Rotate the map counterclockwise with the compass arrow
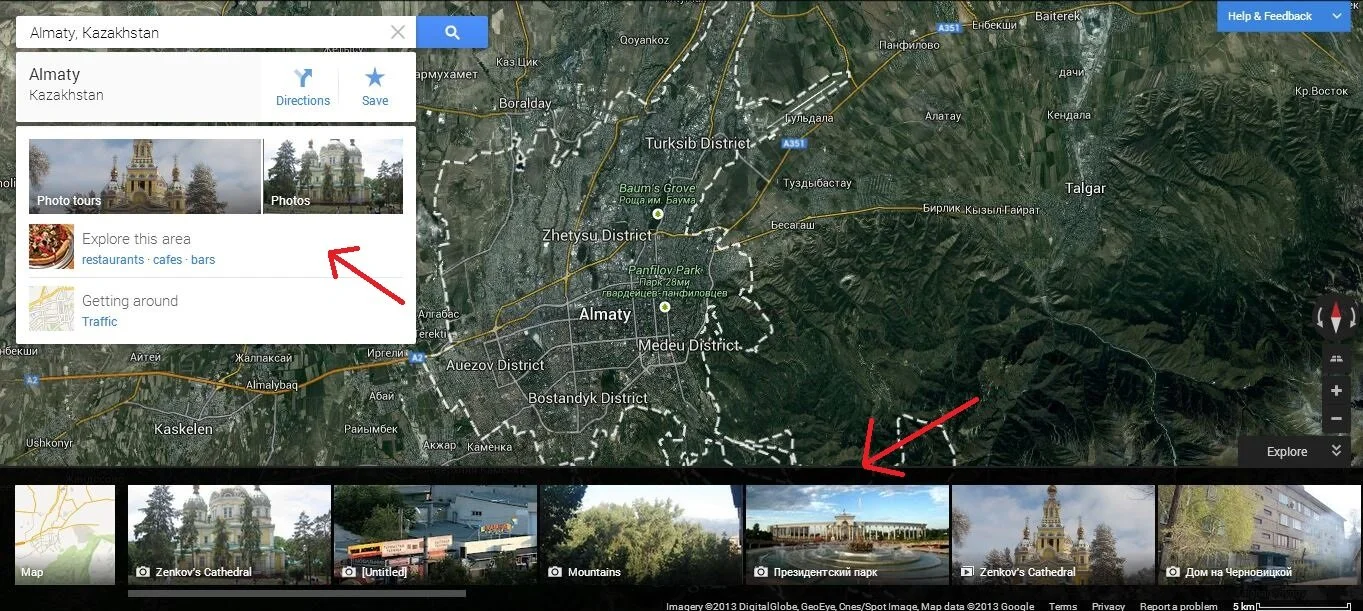 (x=1319, y=319)
